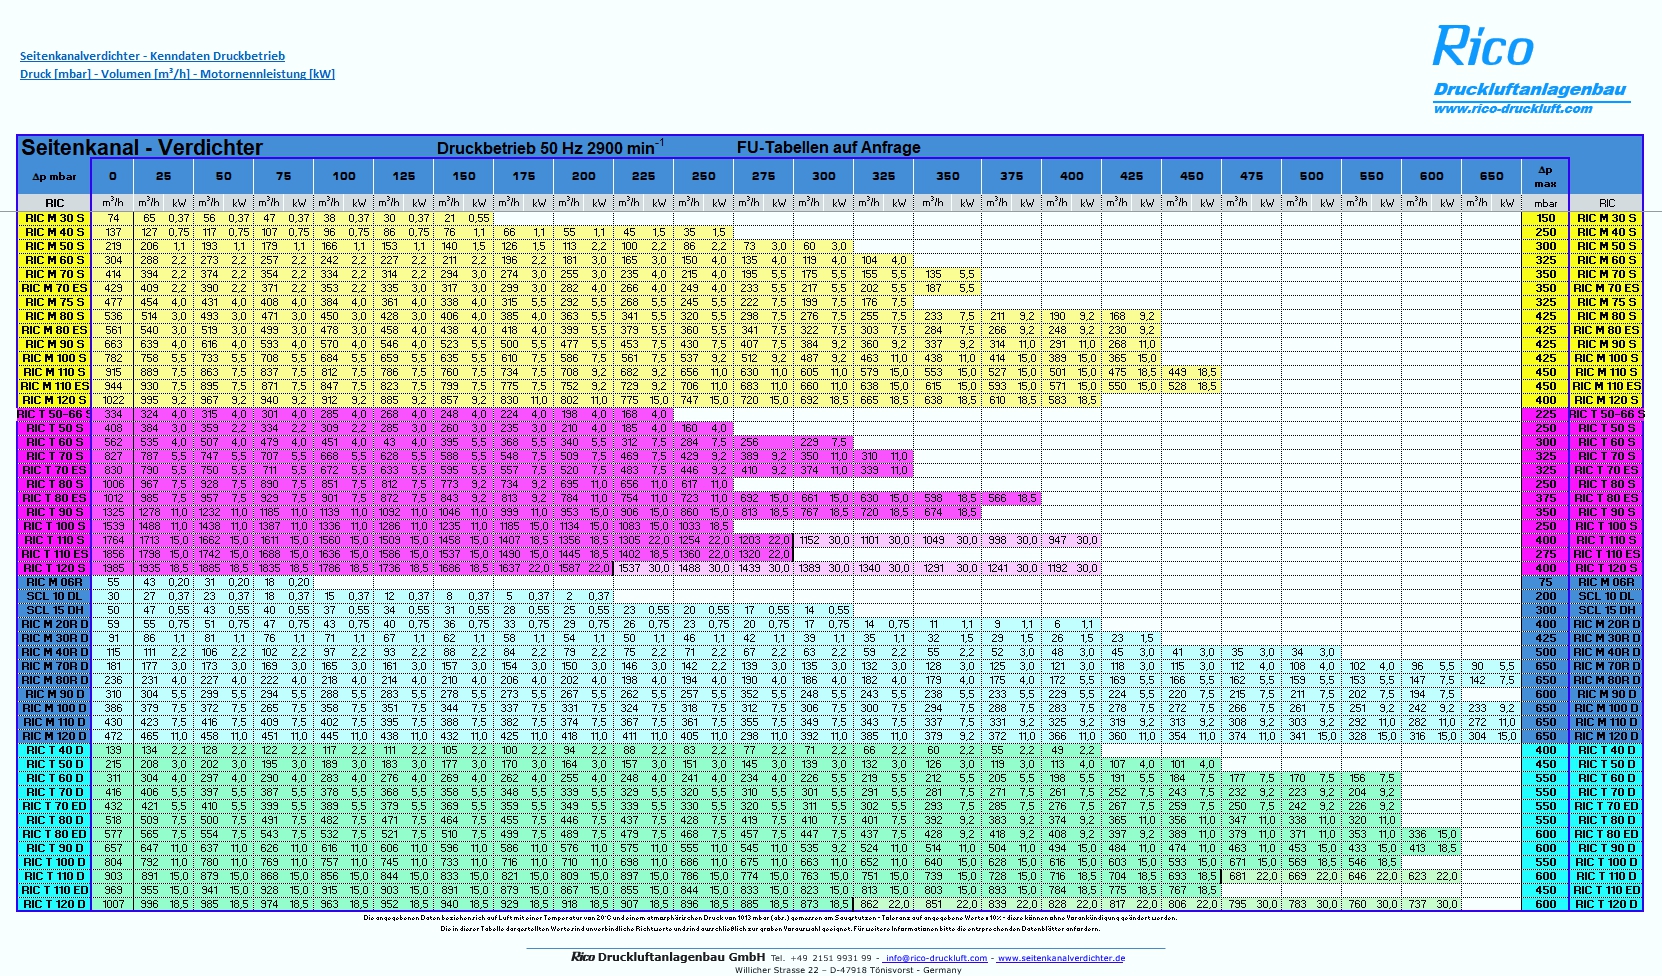The width and height of the screenshot is (1662, 976).
Task: Click the Δp max value 275 for RIC T 110 ES
Action: (x=1546, y=554)
